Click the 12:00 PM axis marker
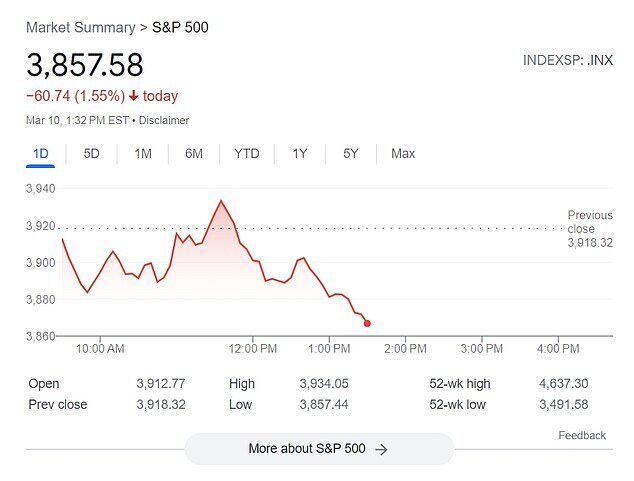The image size is (634, 481). click(x=253, y=348)
